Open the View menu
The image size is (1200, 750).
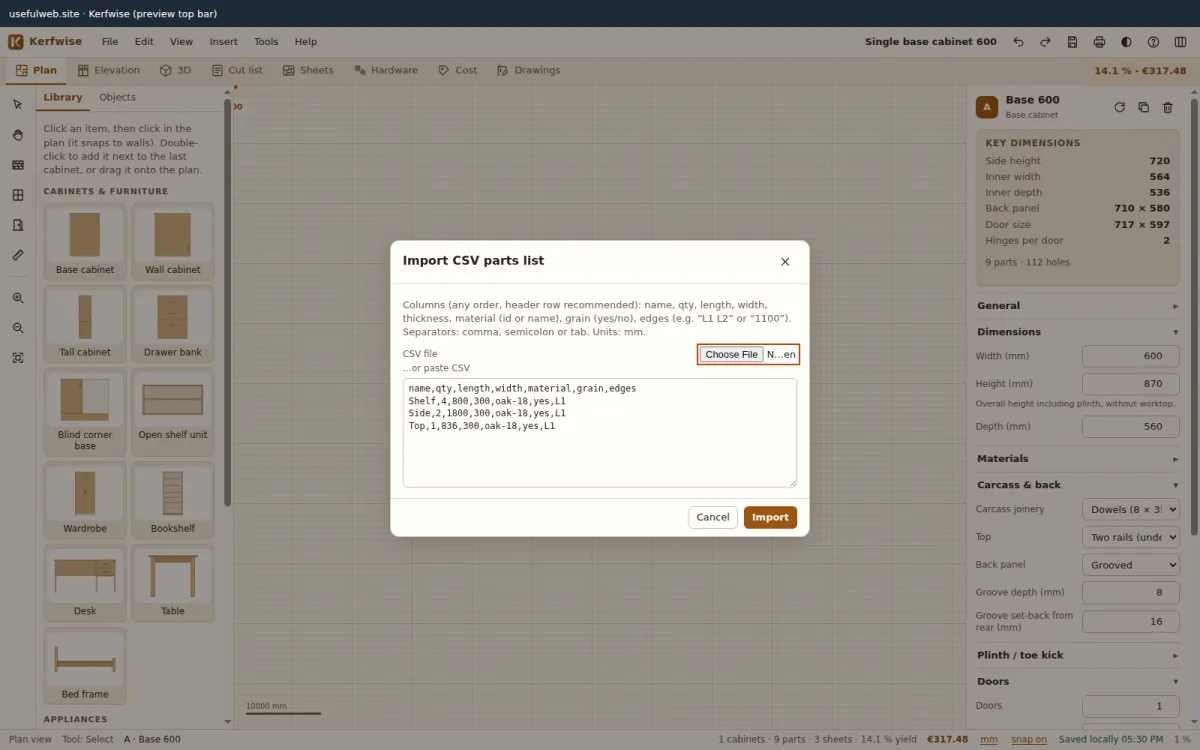tap(181, 42)
